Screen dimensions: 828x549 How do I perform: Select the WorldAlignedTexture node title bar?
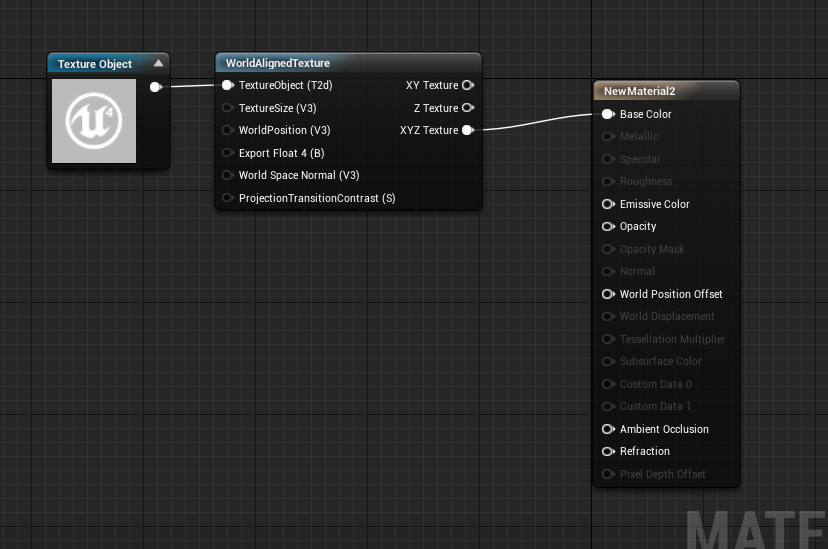(349, 63)
